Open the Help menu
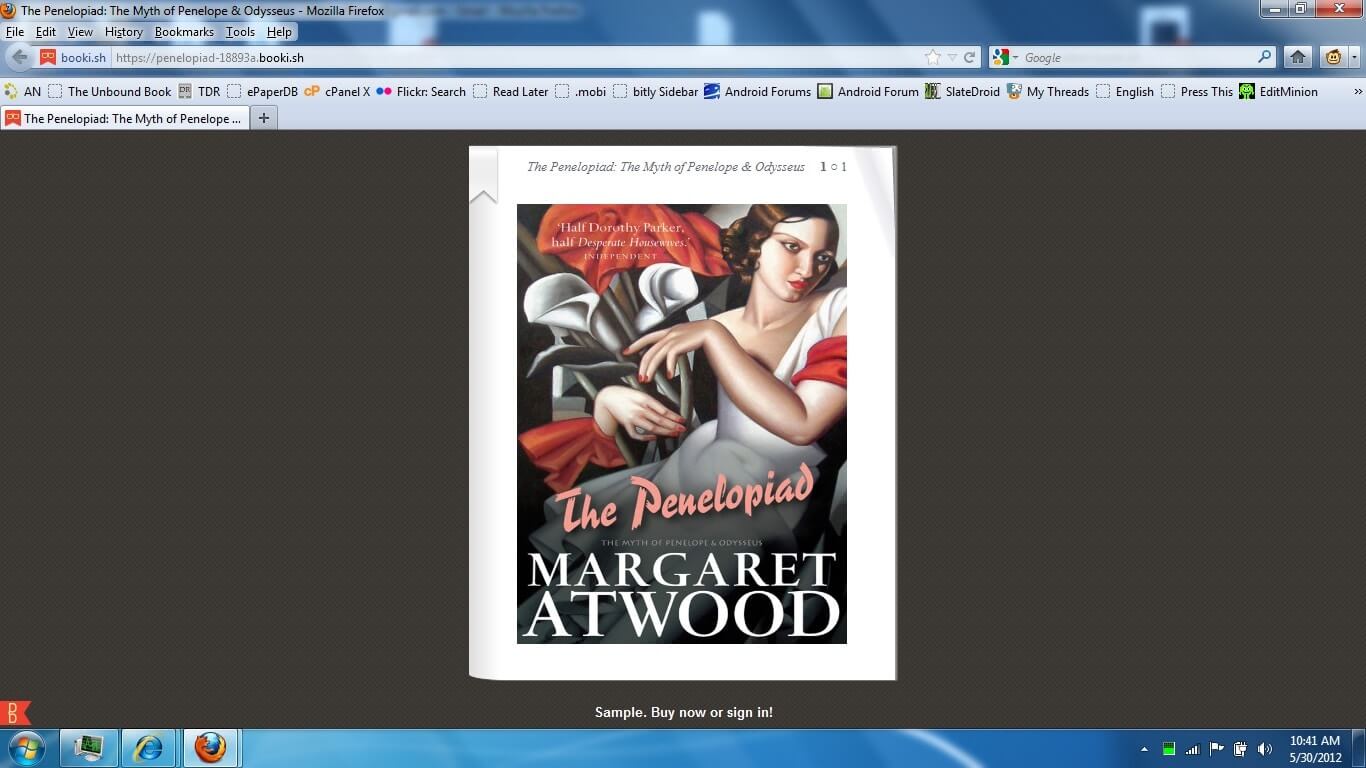Screen dimensions: 1366x768 279,32
